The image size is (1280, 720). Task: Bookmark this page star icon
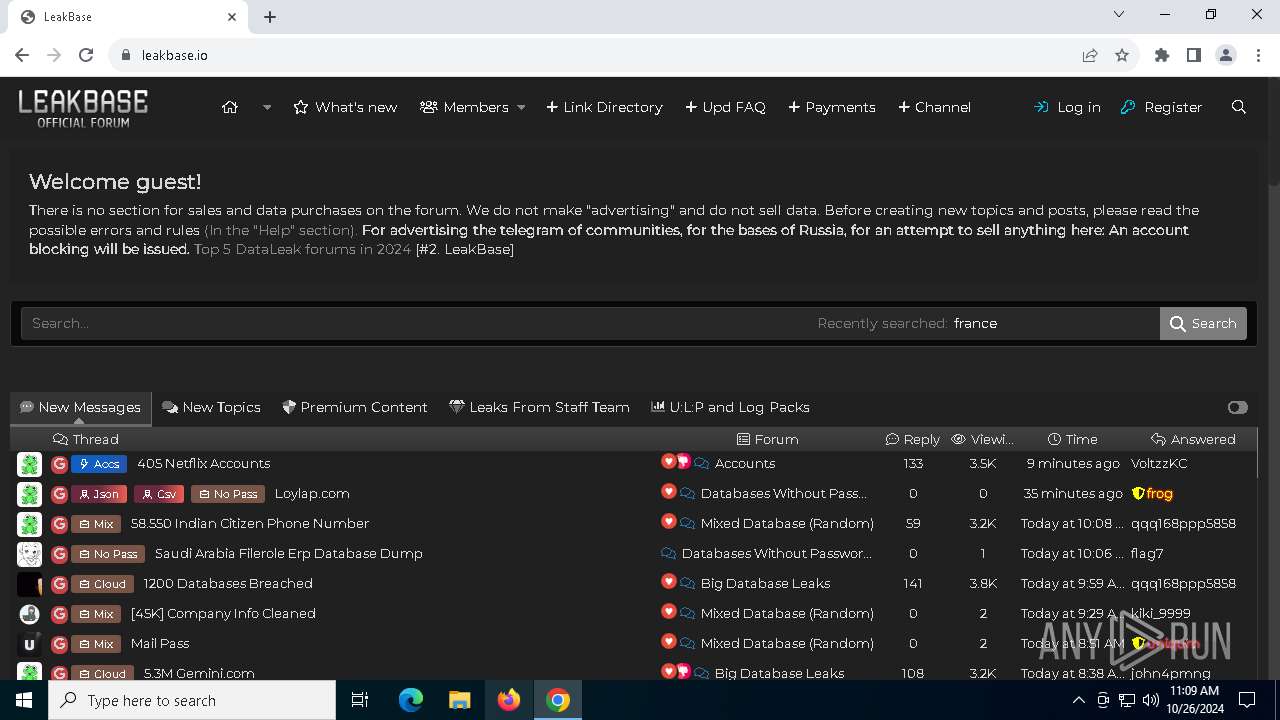tap(1122, 55)
